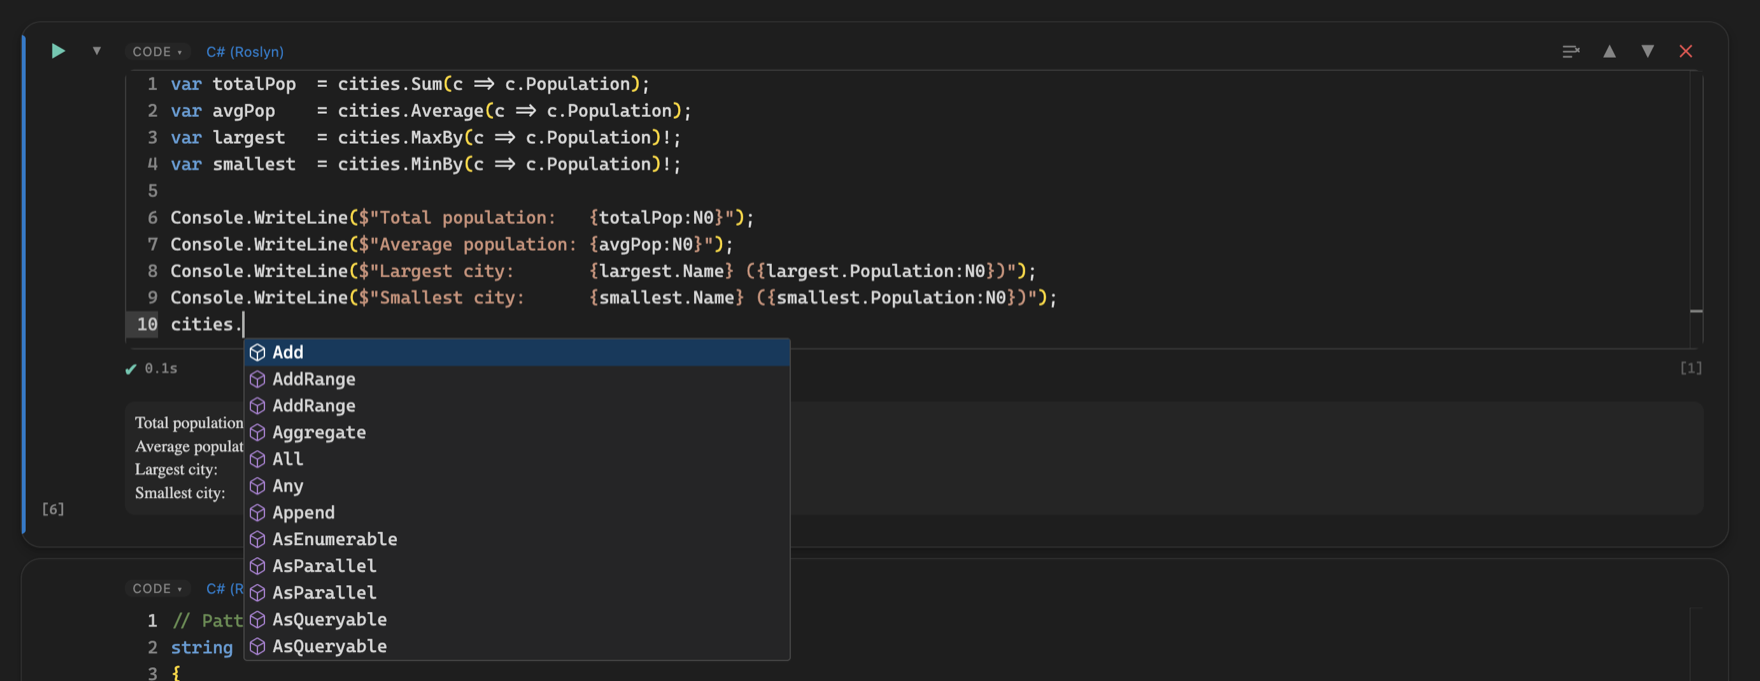Click on var totalPop code line
Viewport: 1760px width, 681px height.
(x=410, y=84)
